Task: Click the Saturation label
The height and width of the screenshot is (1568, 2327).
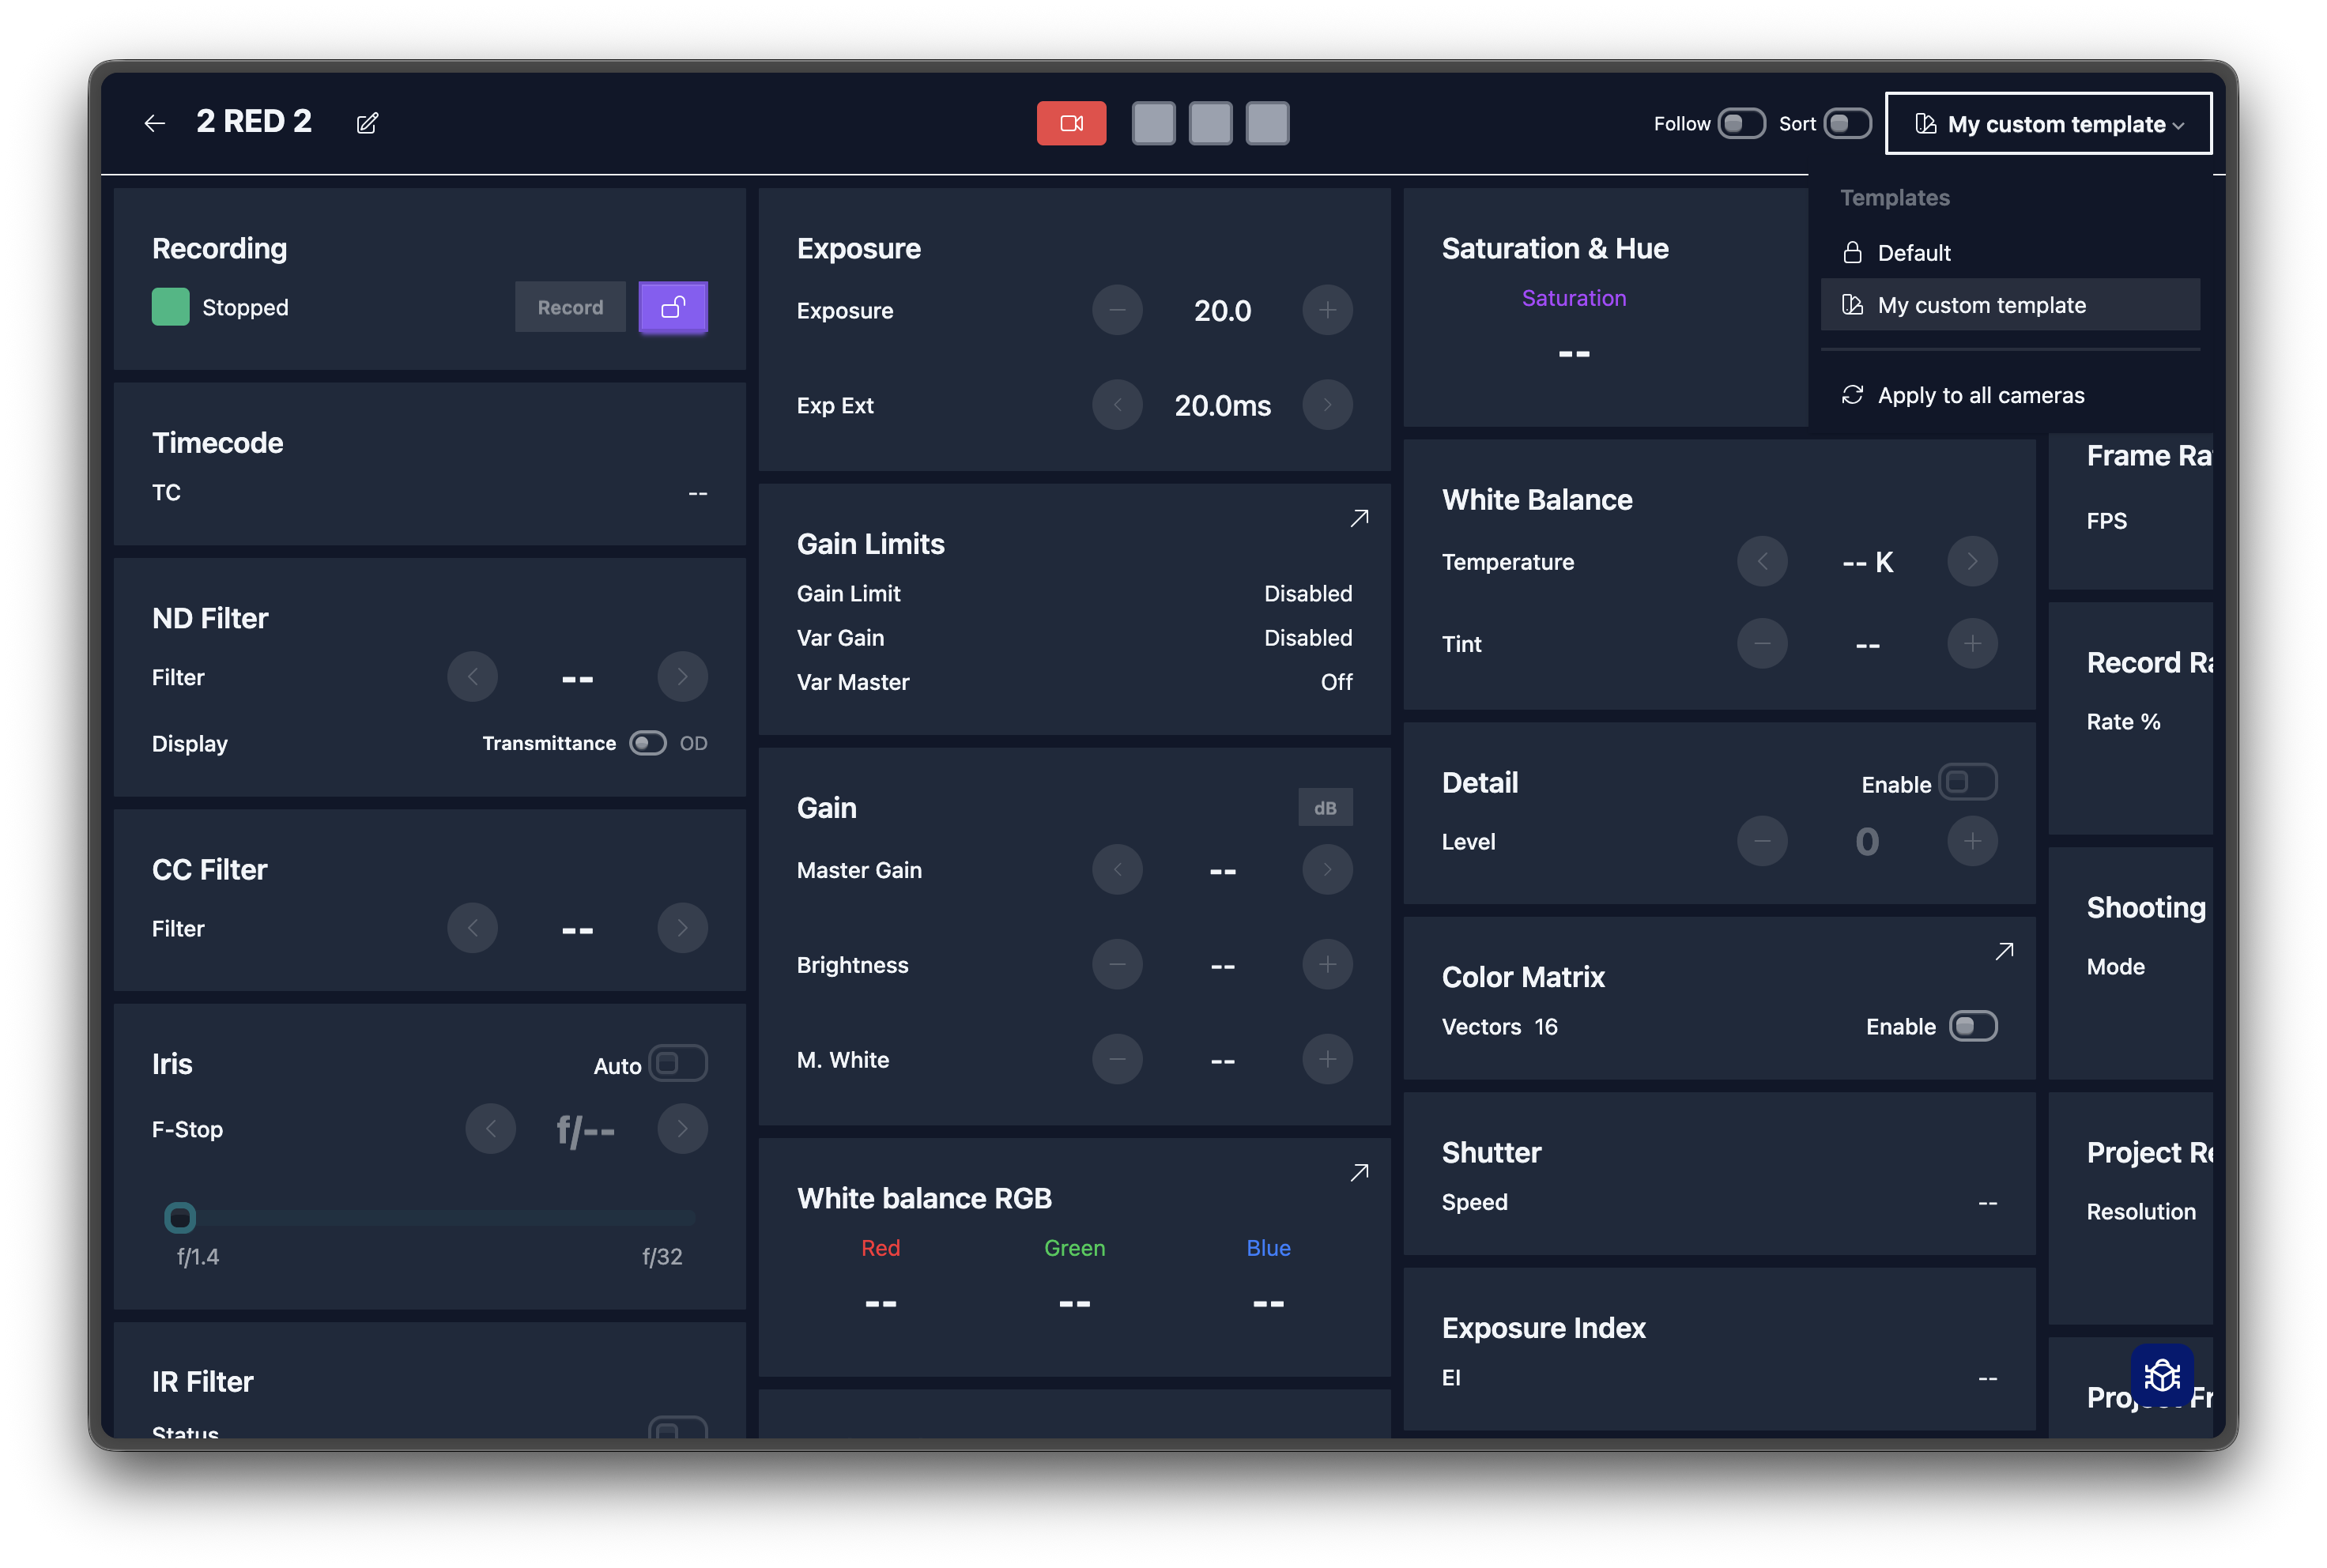Action: coord(1573,298)
